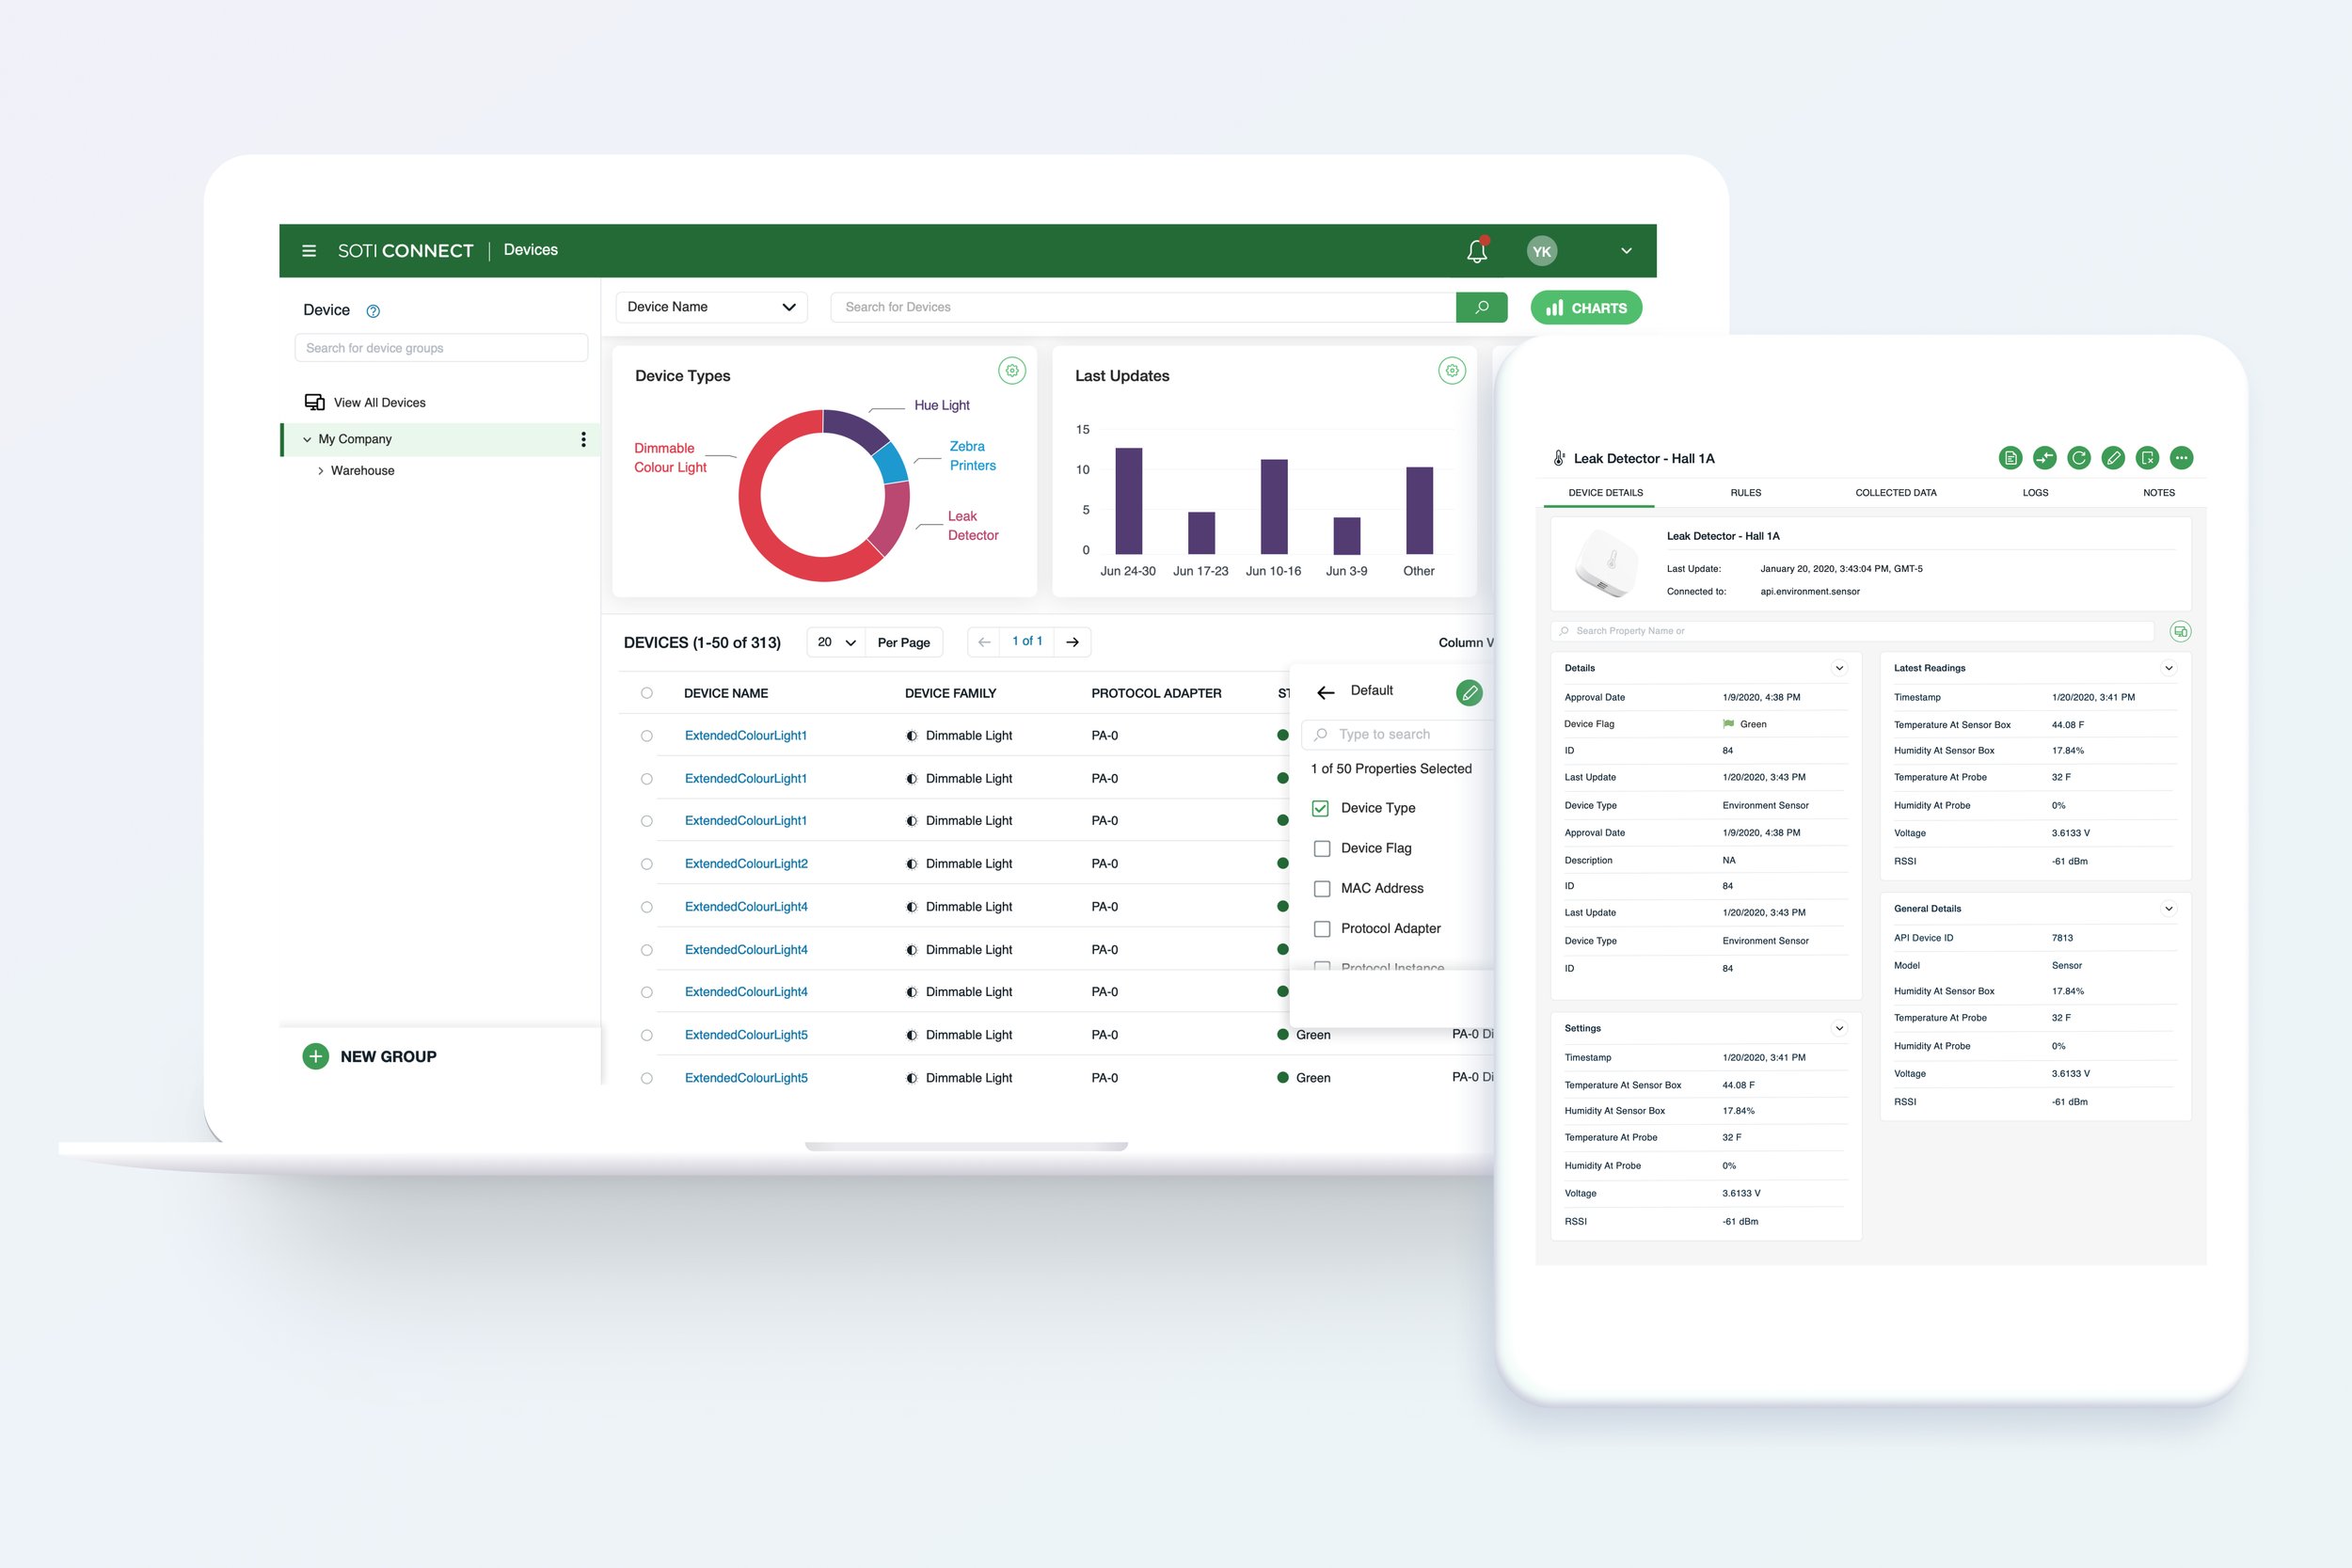This screenshot has height=1568, width=2352.
Task: Open the notifications bell
Action: tap(1476, 251)
